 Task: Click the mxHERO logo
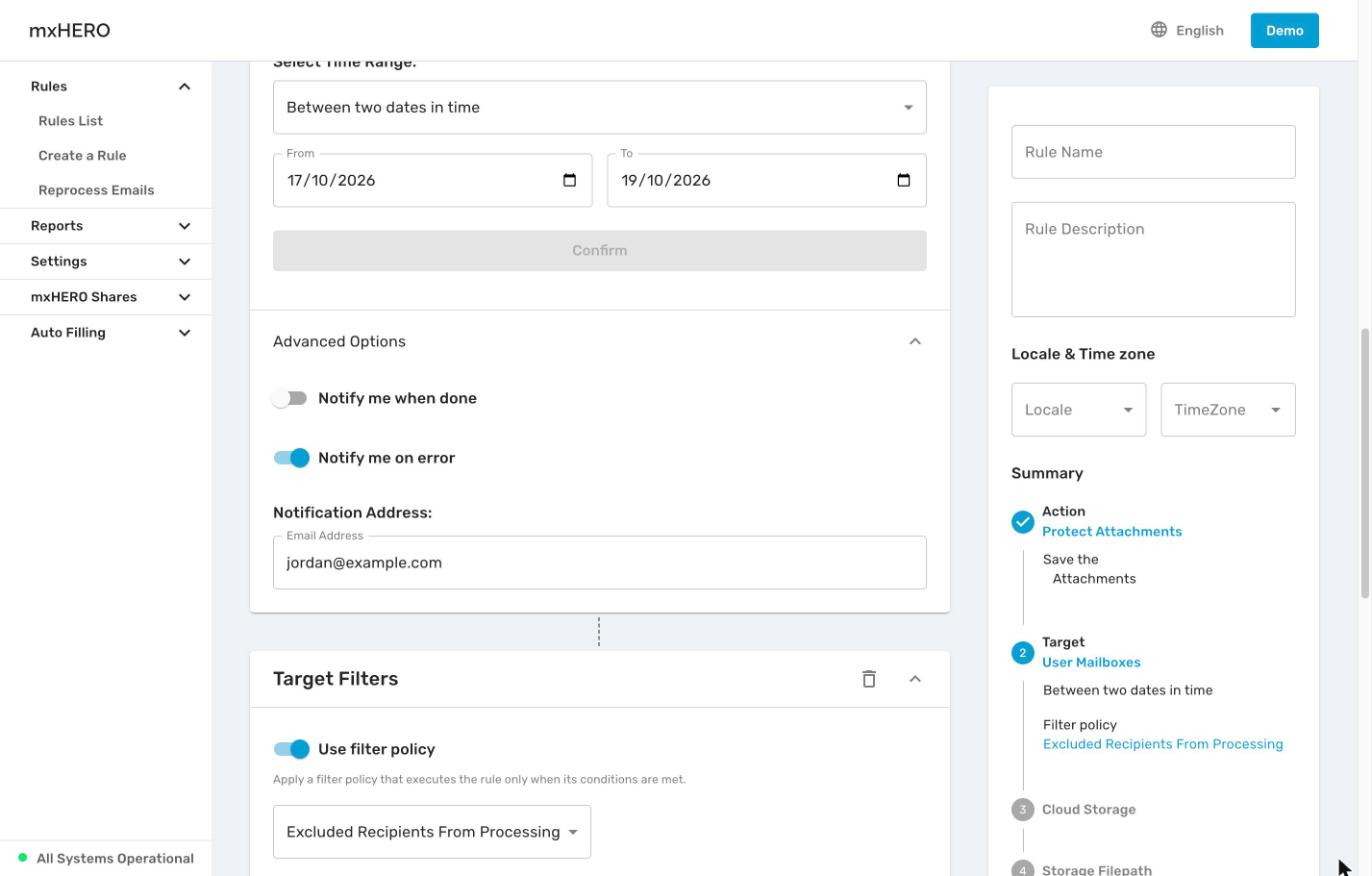(x=70, y=30)
